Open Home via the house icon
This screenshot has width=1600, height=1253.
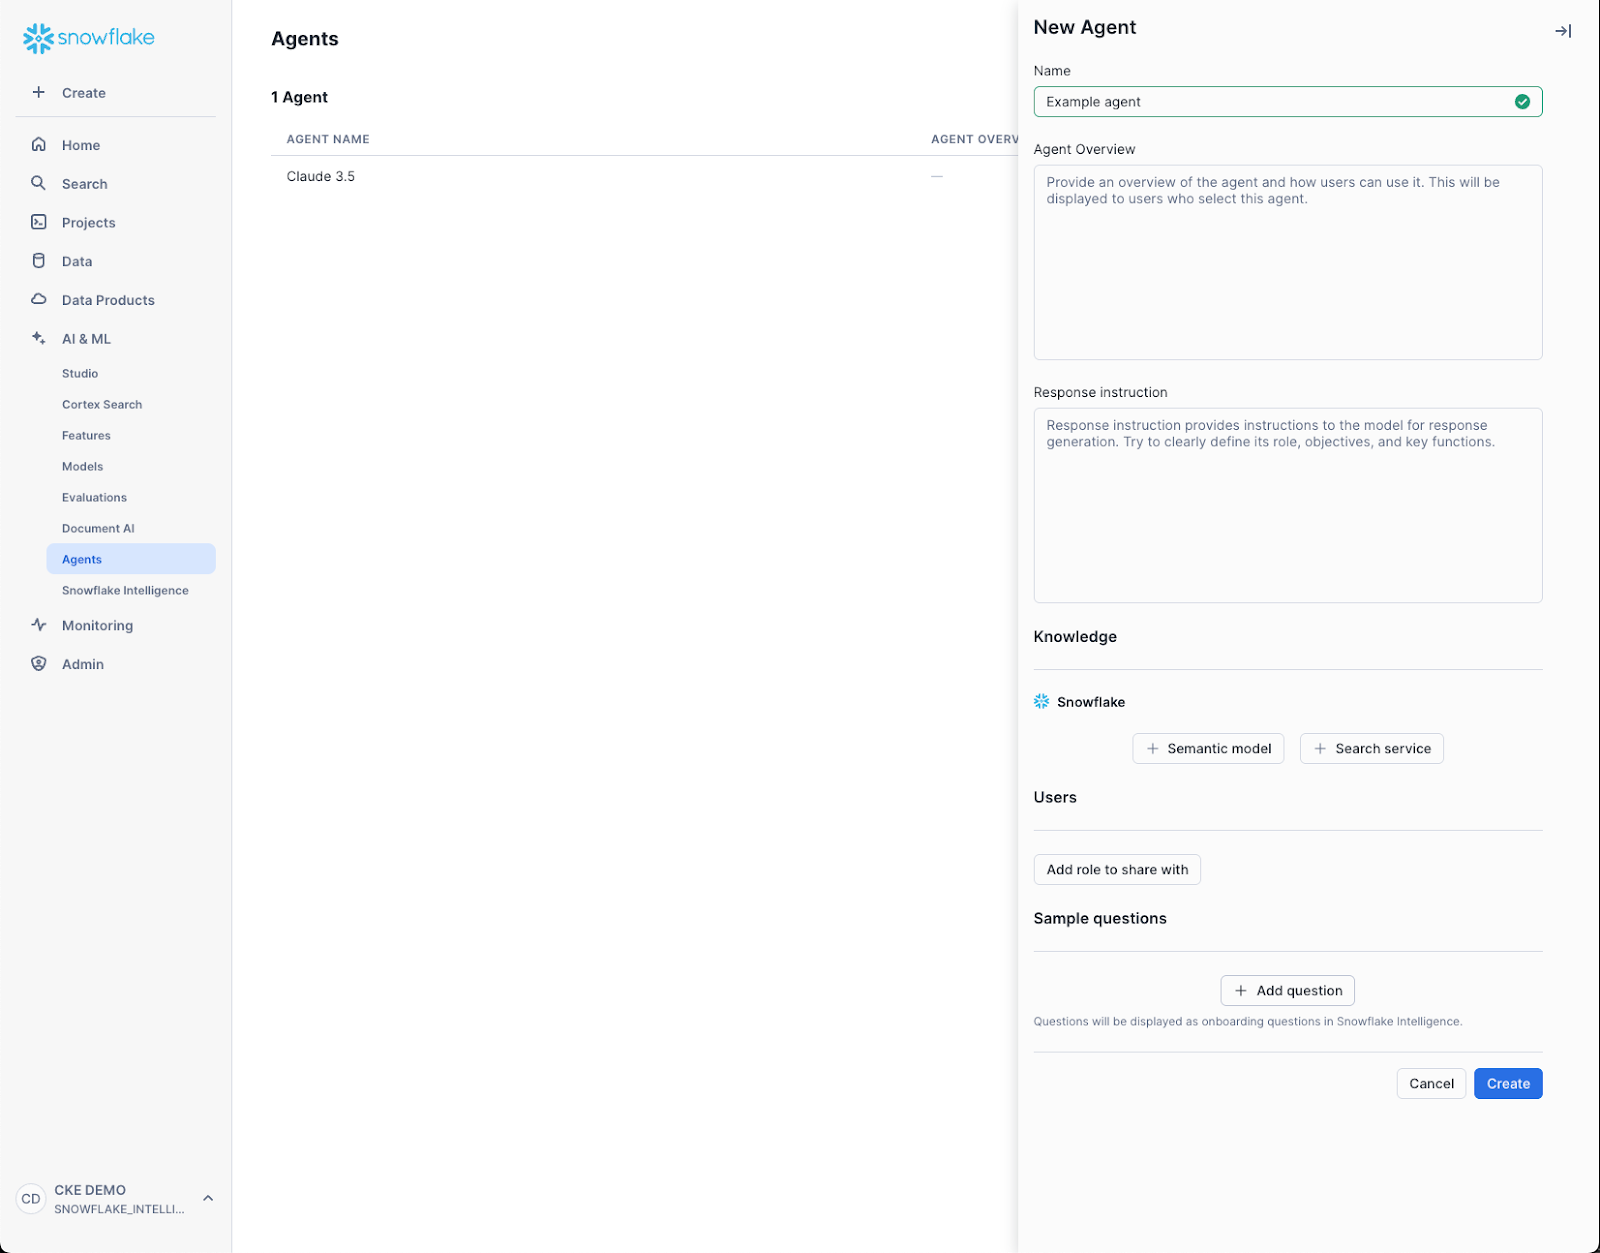[x=39, y=144]
